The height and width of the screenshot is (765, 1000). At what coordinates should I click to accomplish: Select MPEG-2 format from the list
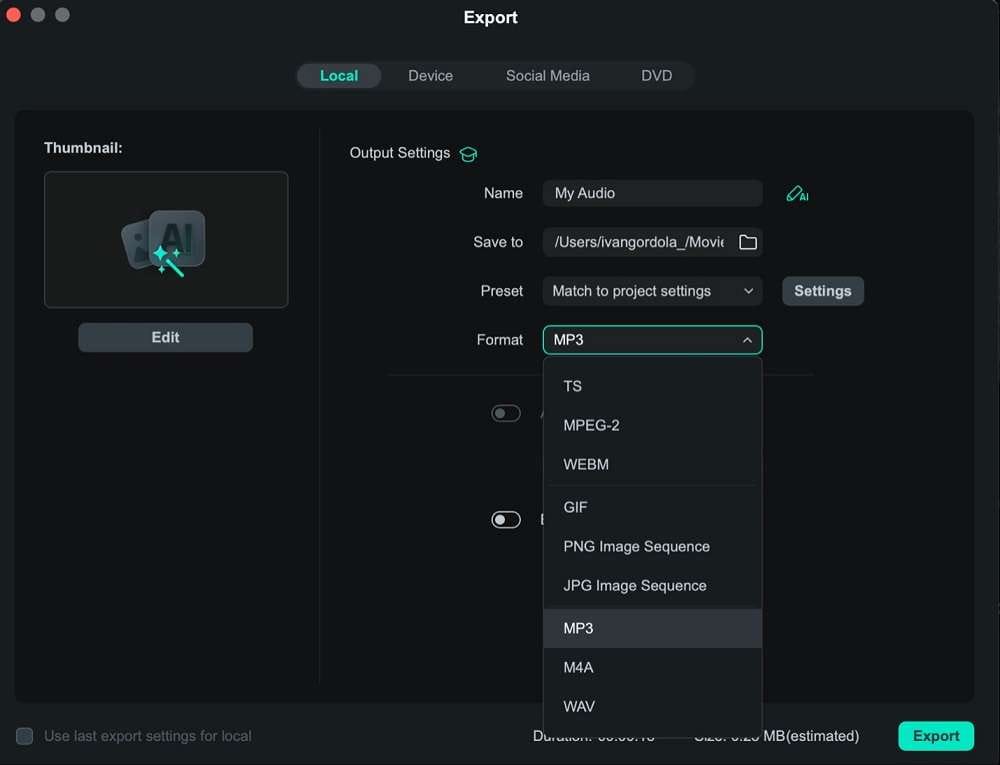click(652, 425)
